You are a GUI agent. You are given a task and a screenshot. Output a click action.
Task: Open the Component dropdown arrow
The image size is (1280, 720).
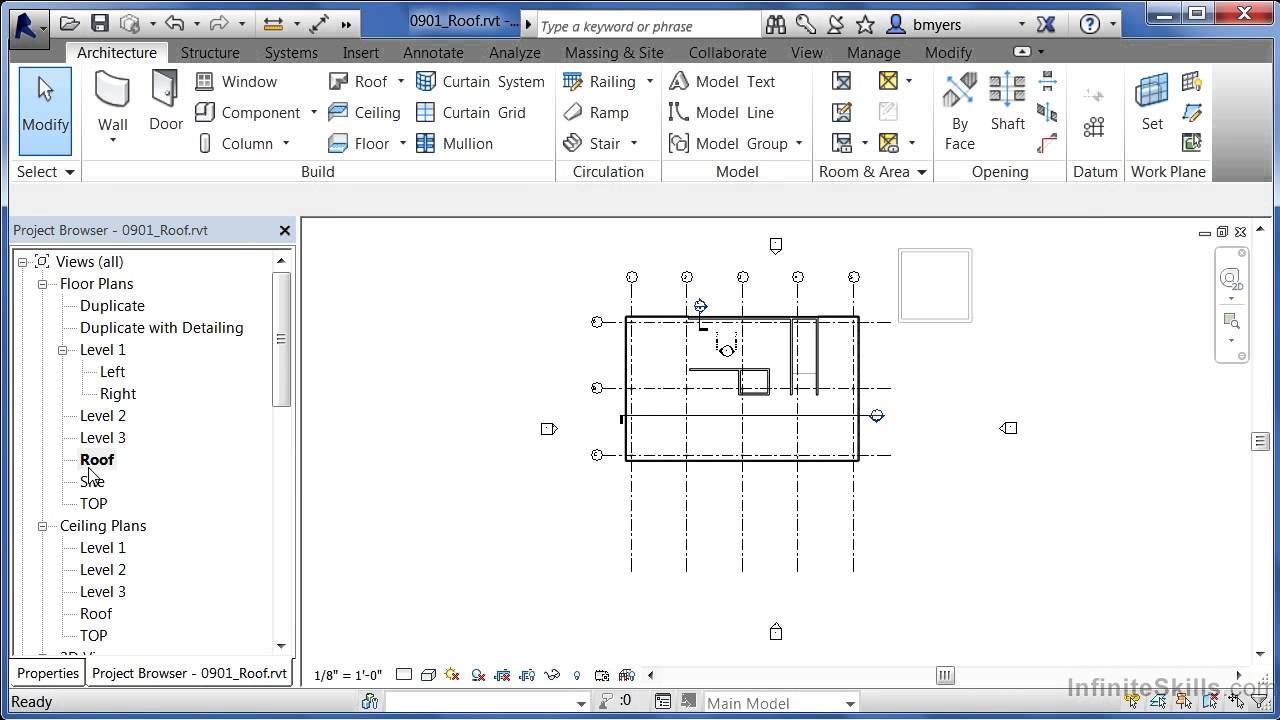[x=313, y=113]
